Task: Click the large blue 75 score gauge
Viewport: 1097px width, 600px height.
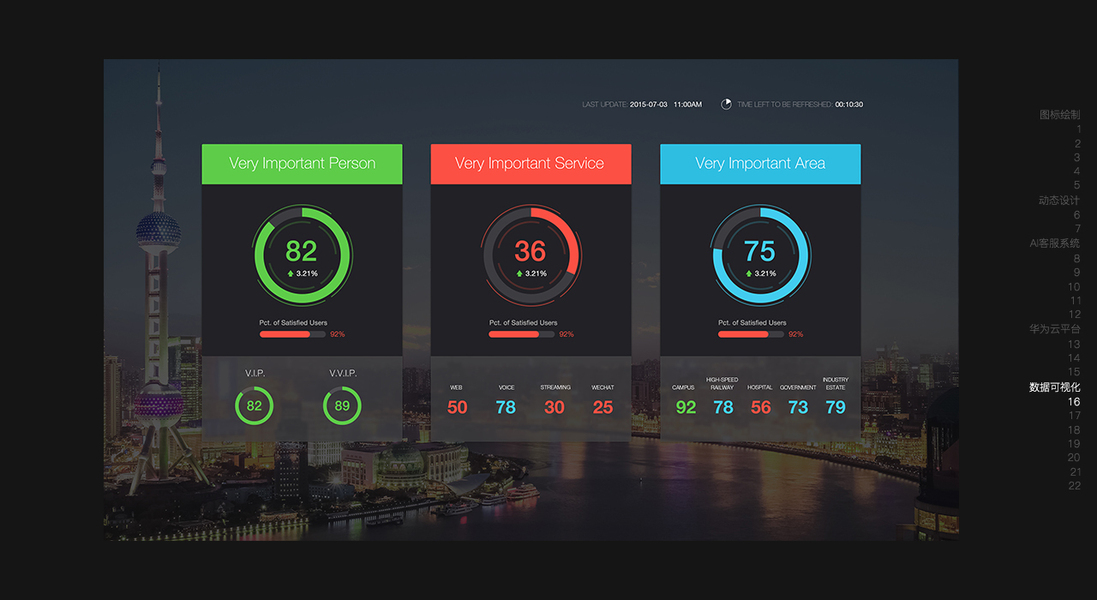Action: pyautogui.click(x=760, y=255)
